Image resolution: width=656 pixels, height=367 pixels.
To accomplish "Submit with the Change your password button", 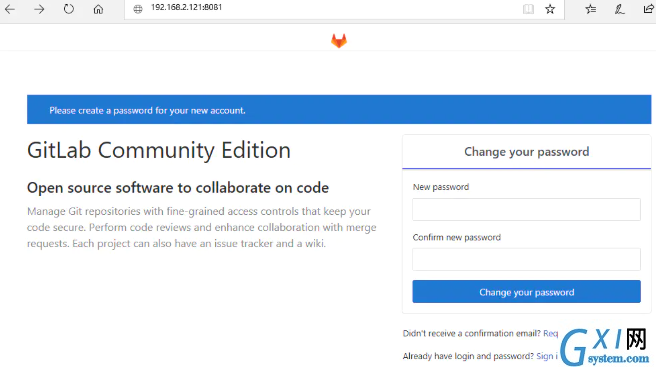I will [526, 292].
